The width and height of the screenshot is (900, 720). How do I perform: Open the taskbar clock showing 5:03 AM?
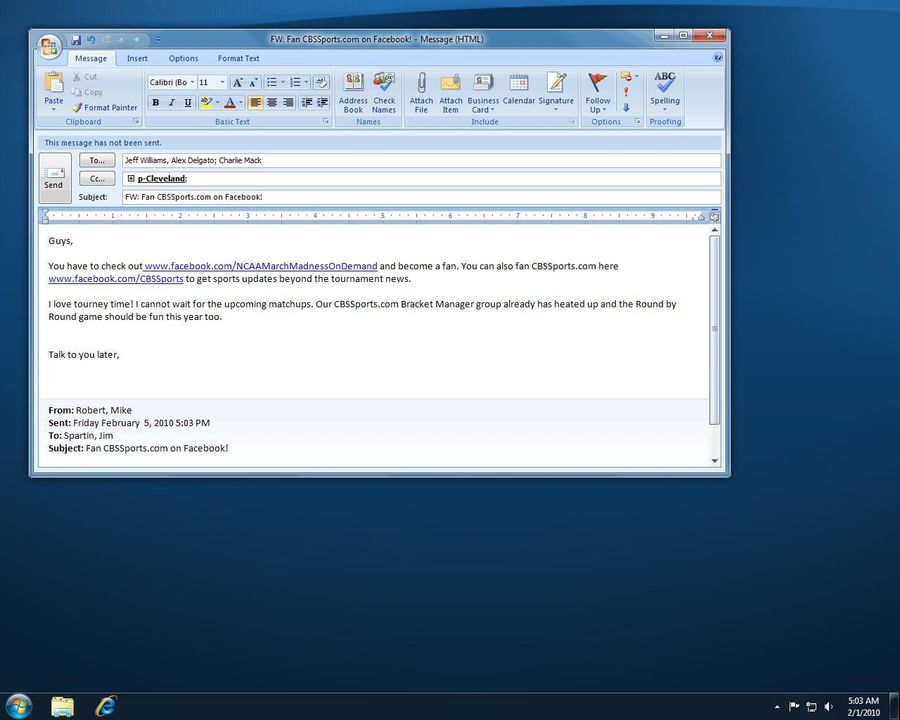(x=863, y=706)
